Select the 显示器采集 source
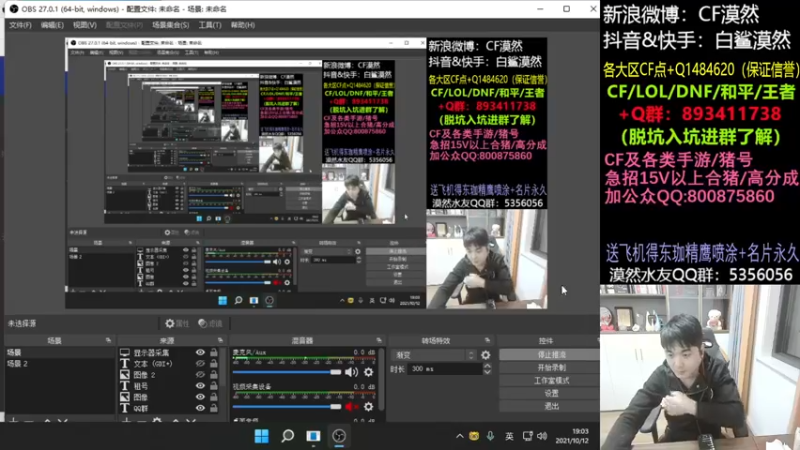The width and height of the screenshot is (800, 450). (151, 353)
